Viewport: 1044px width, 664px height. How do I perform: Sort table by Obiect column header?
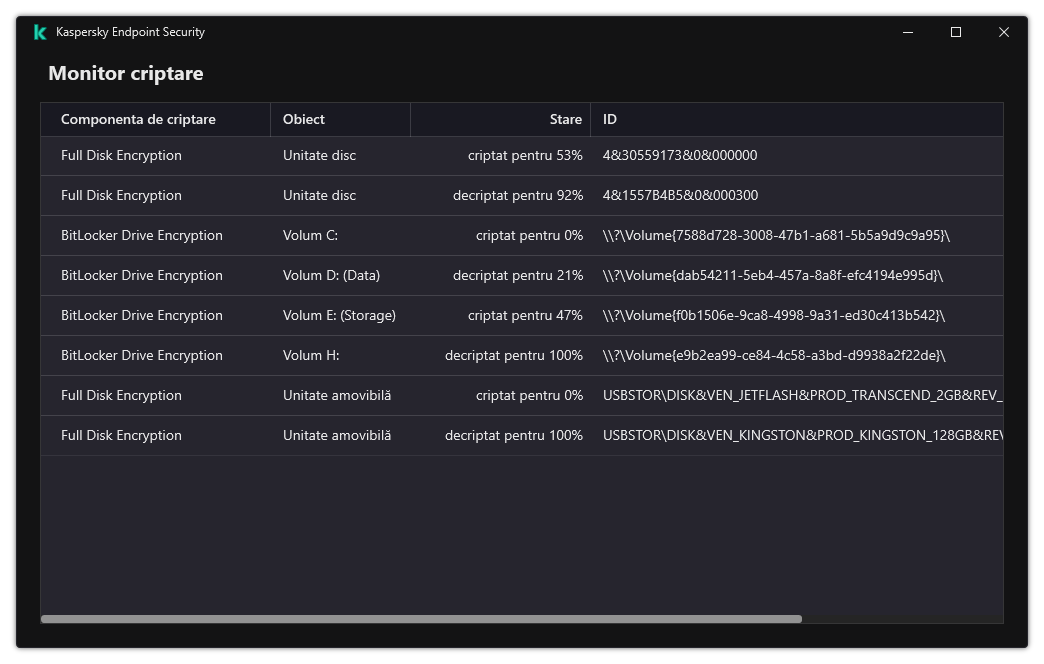[304, 119]
